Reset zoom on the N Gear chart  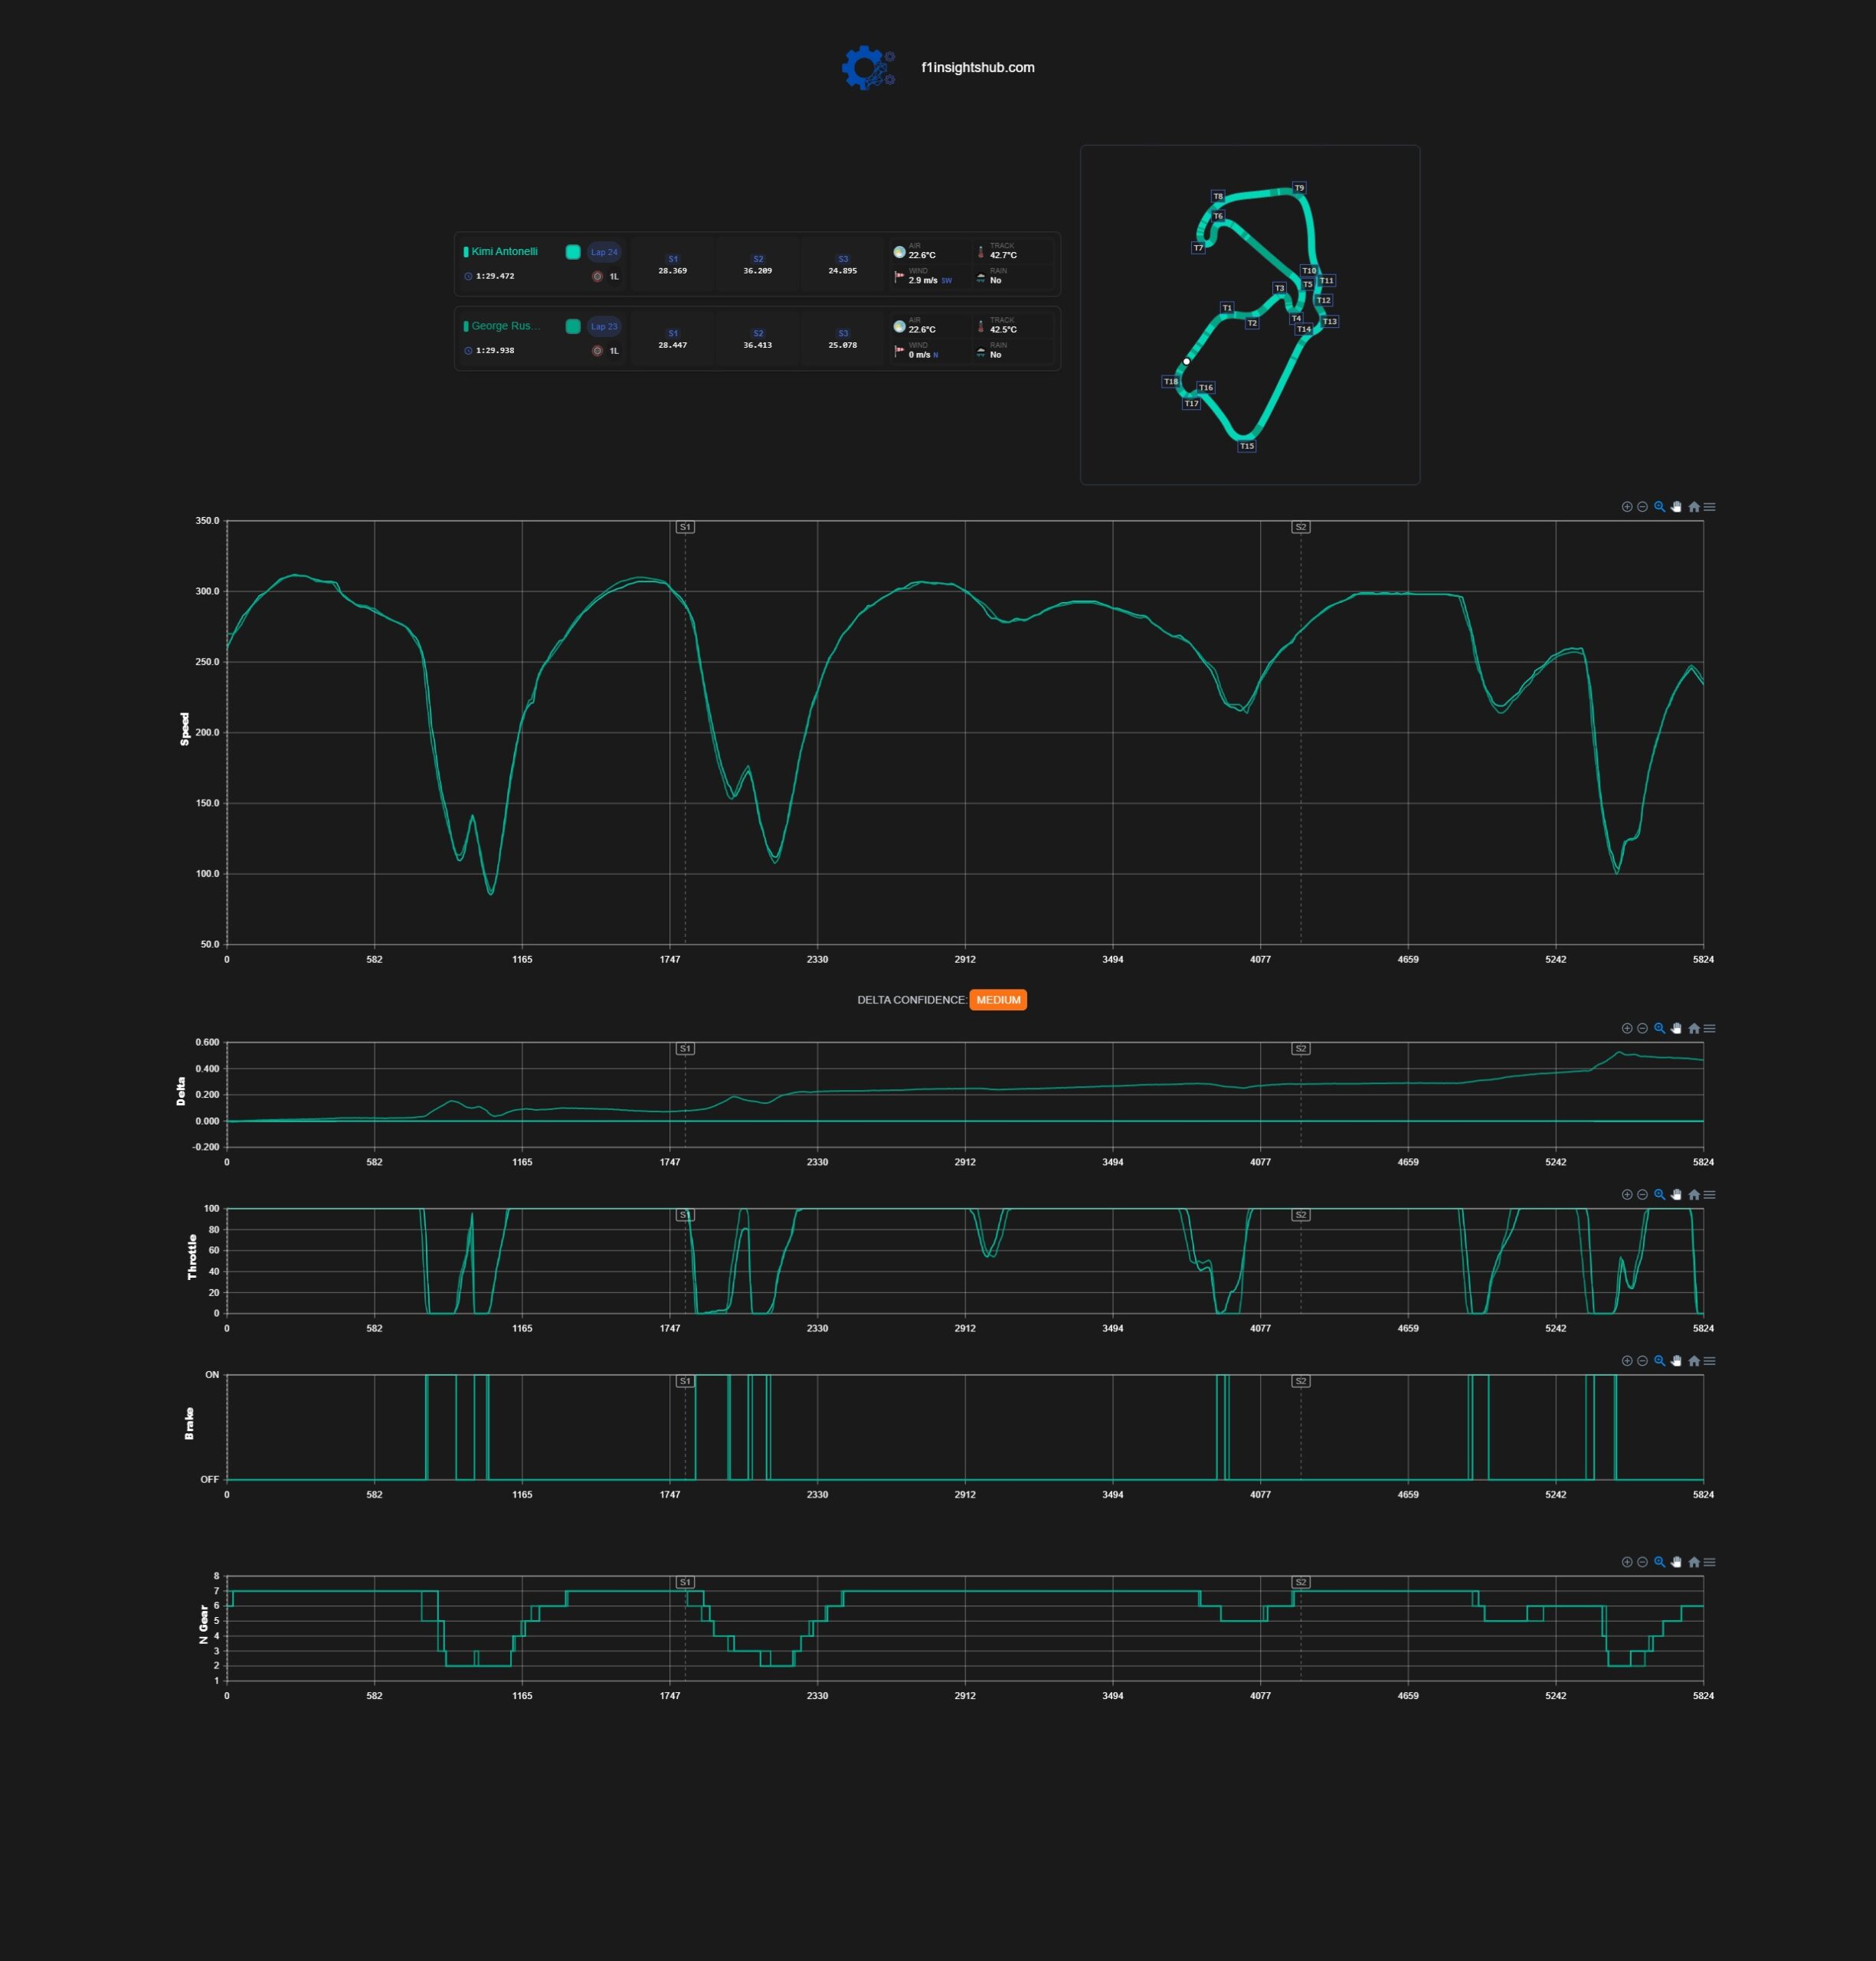point(1694,1561)
